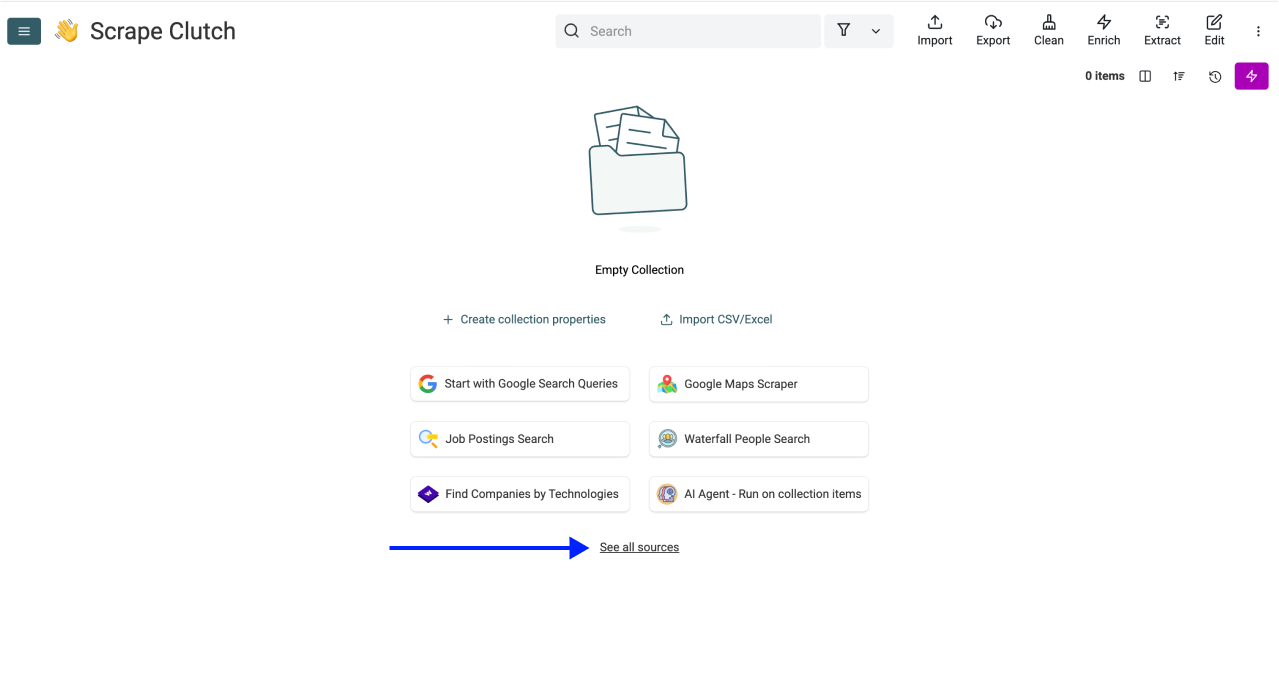Click the purple lightning action button
This screenshot has width=1279, height=700.
(1251, 76)
